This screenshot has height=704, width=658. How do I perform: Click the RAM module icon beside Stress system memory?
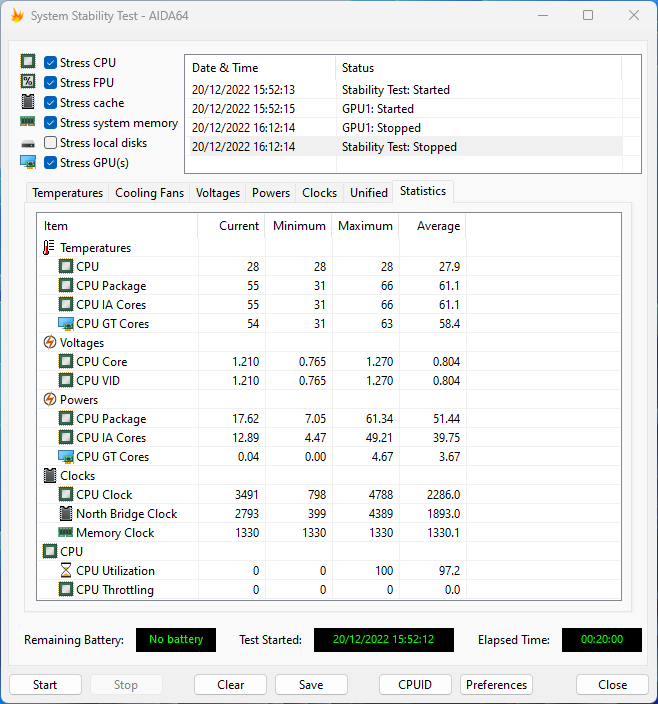pos(28,121)
